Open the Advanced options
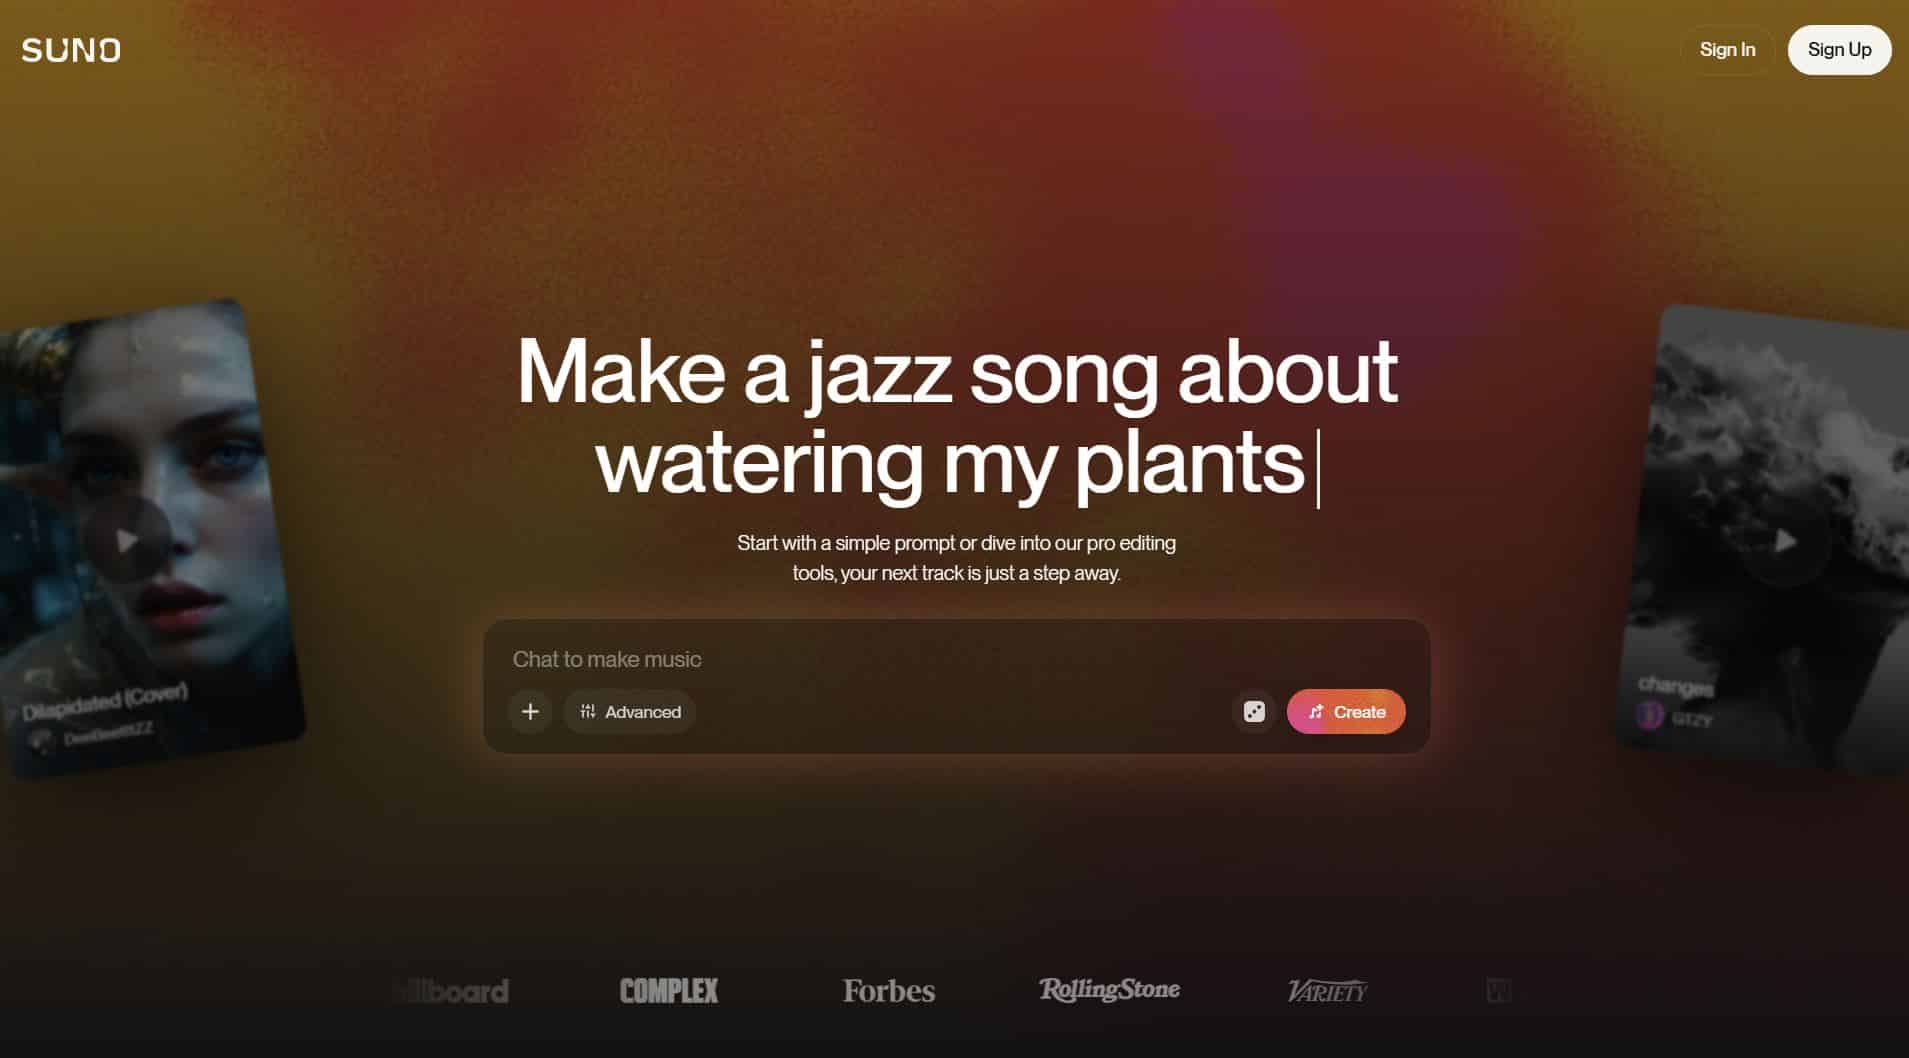Screen dimensions: 1909x1058 pos(630,712)
